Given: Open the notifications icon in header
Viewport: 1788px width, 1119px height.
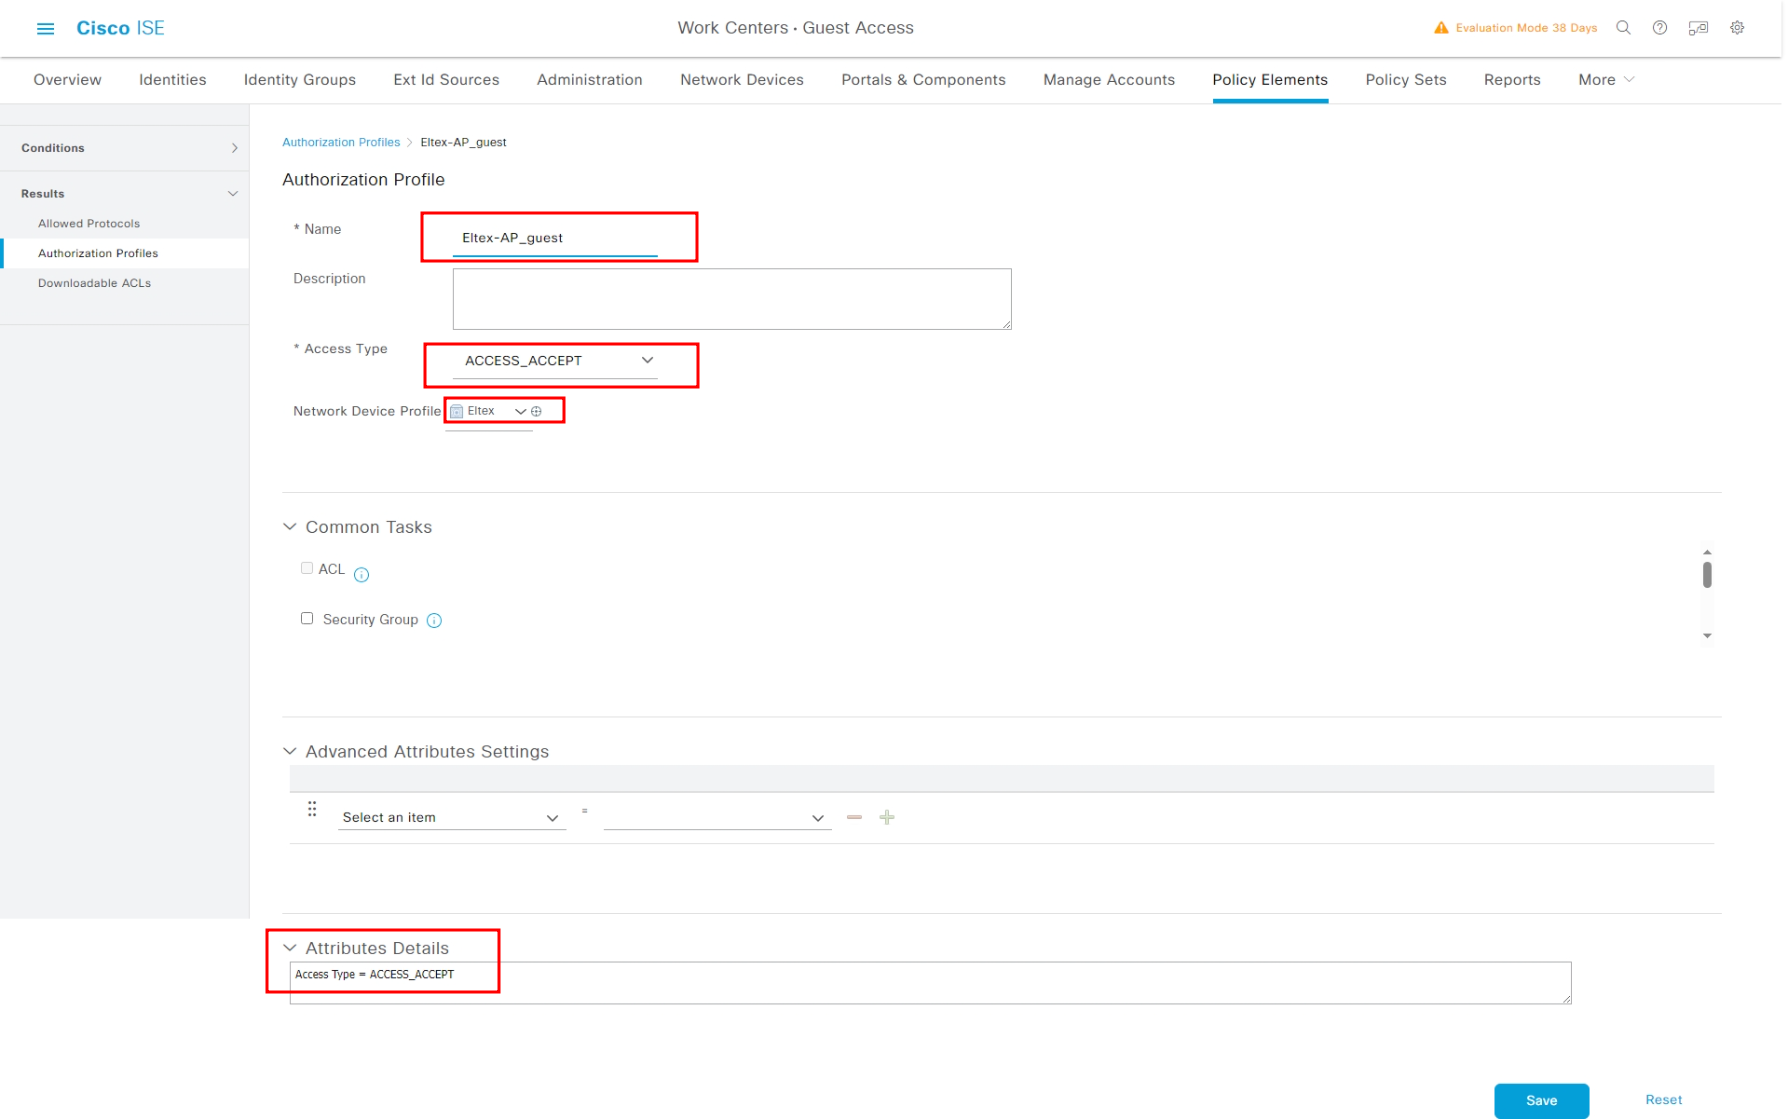Looking at the screenshot, I should pos(1698,28).
